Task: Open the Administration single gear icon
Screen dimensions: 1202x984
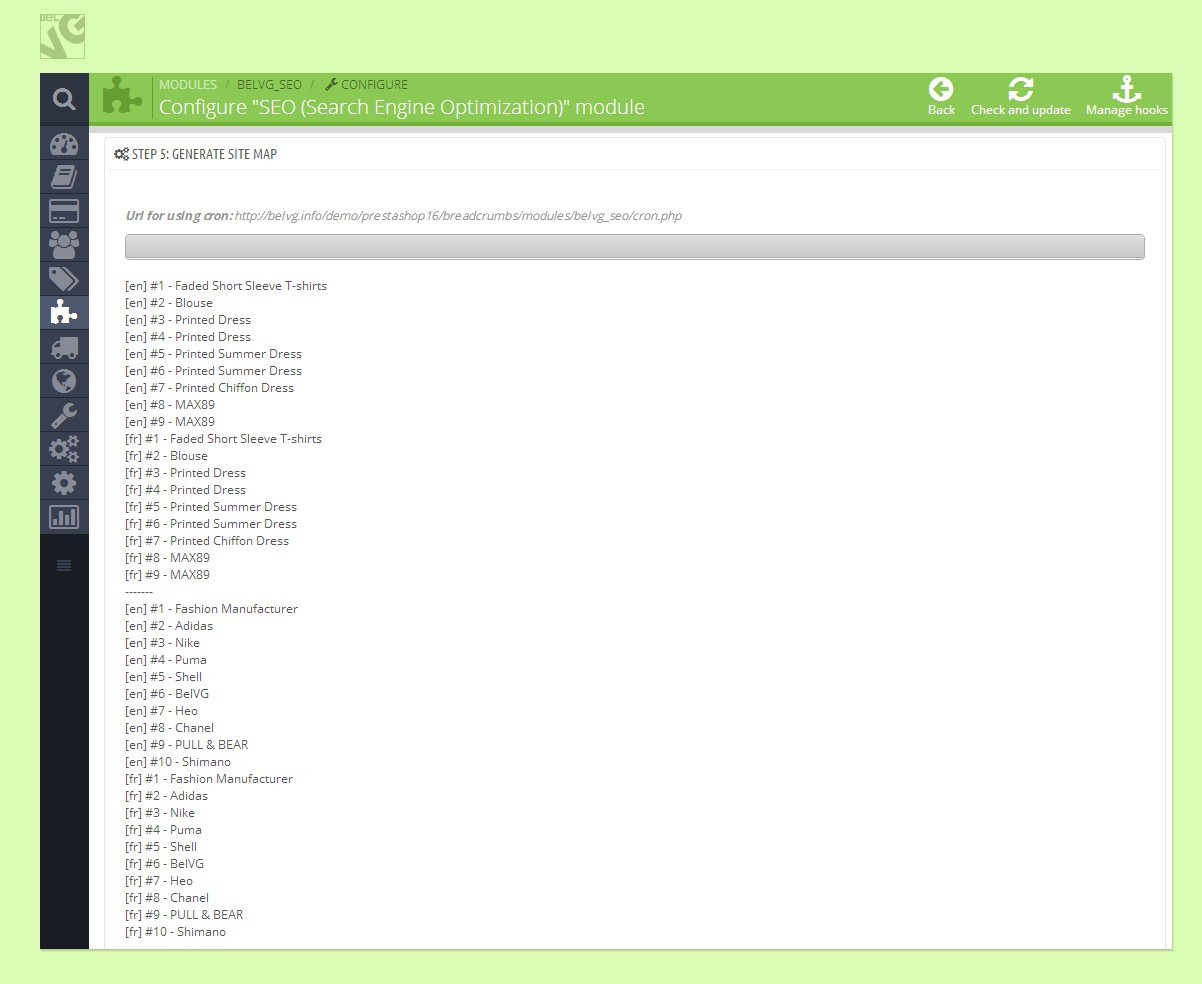Action: pos(64,483)
